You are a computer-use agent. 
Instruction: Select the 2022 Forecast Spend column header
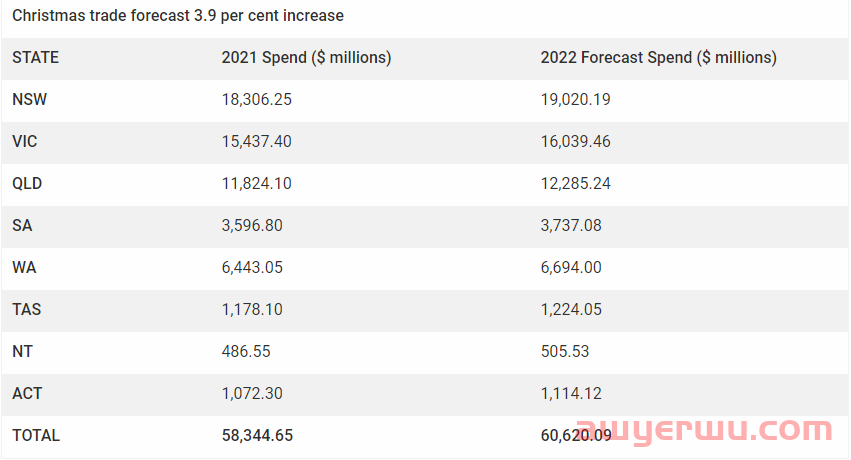[658, 58]
